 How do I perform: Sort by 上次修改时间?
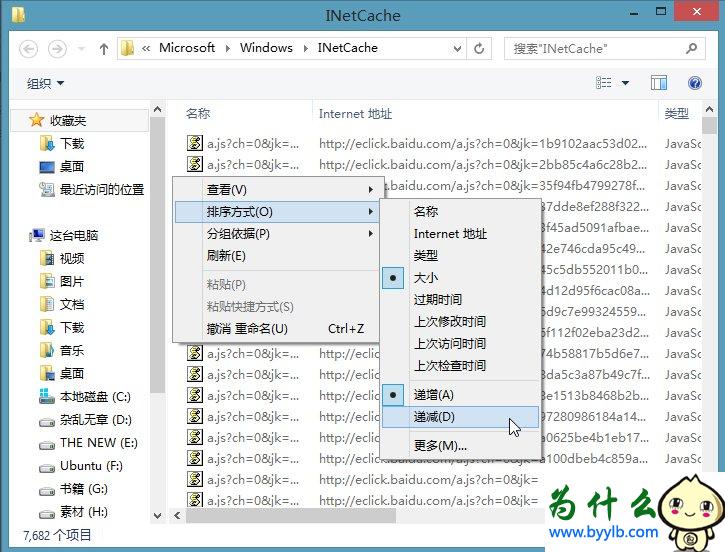(461, 322)
